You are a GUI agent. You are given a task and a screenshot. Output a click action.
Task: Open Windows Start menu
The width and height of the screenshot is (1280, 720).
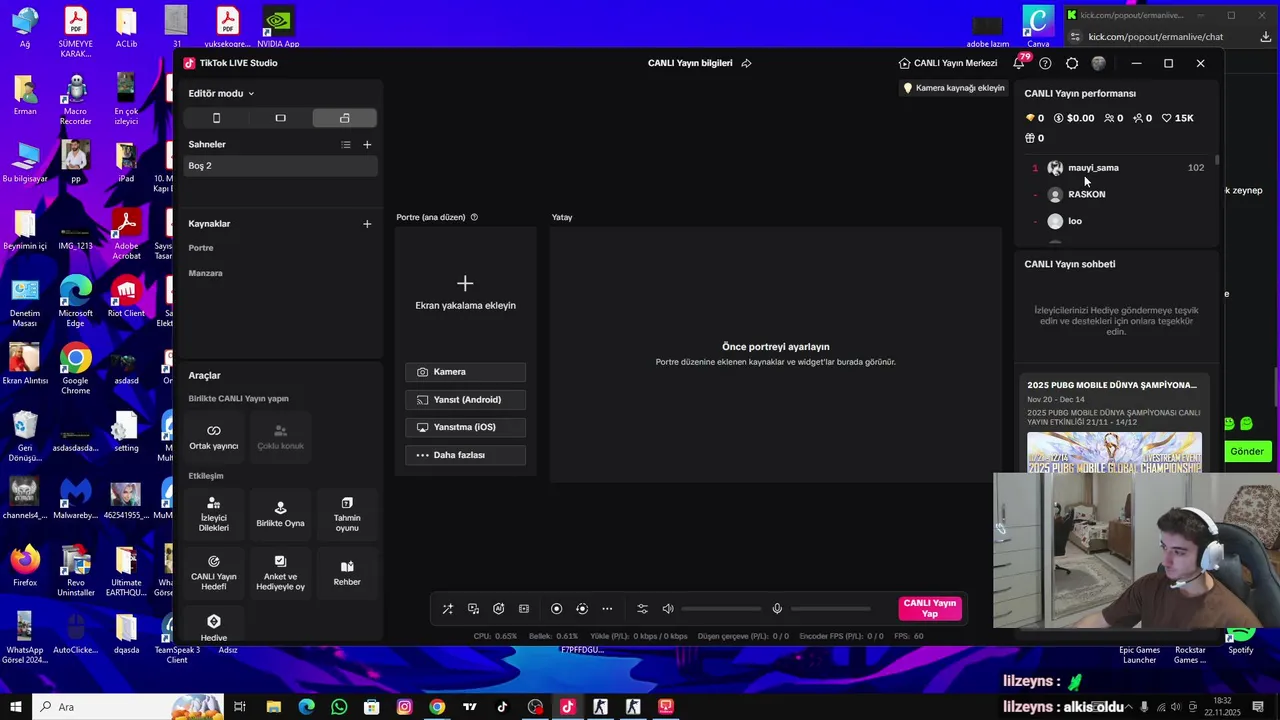(16, 707)
